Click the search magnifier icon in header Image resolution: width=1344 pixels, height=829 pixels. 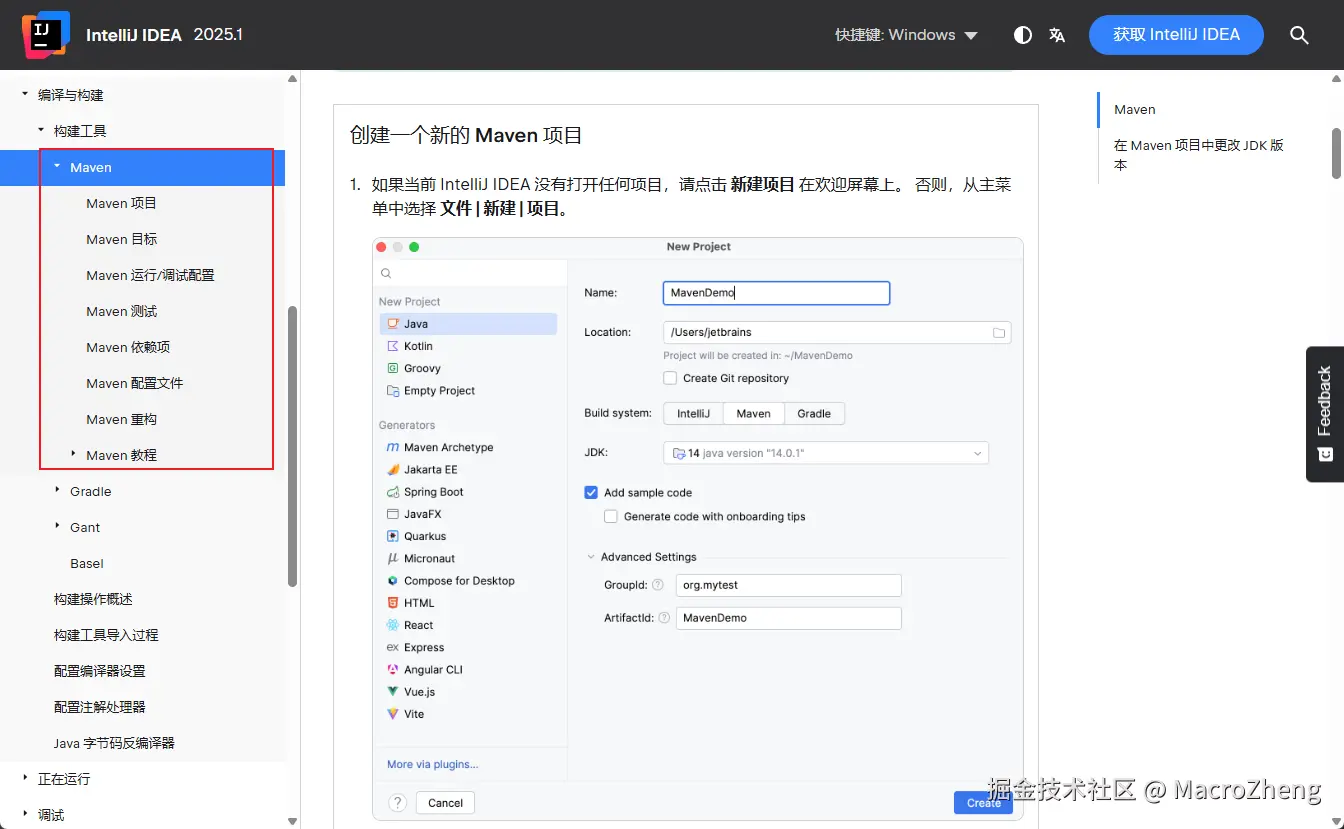pos(1299,35)
